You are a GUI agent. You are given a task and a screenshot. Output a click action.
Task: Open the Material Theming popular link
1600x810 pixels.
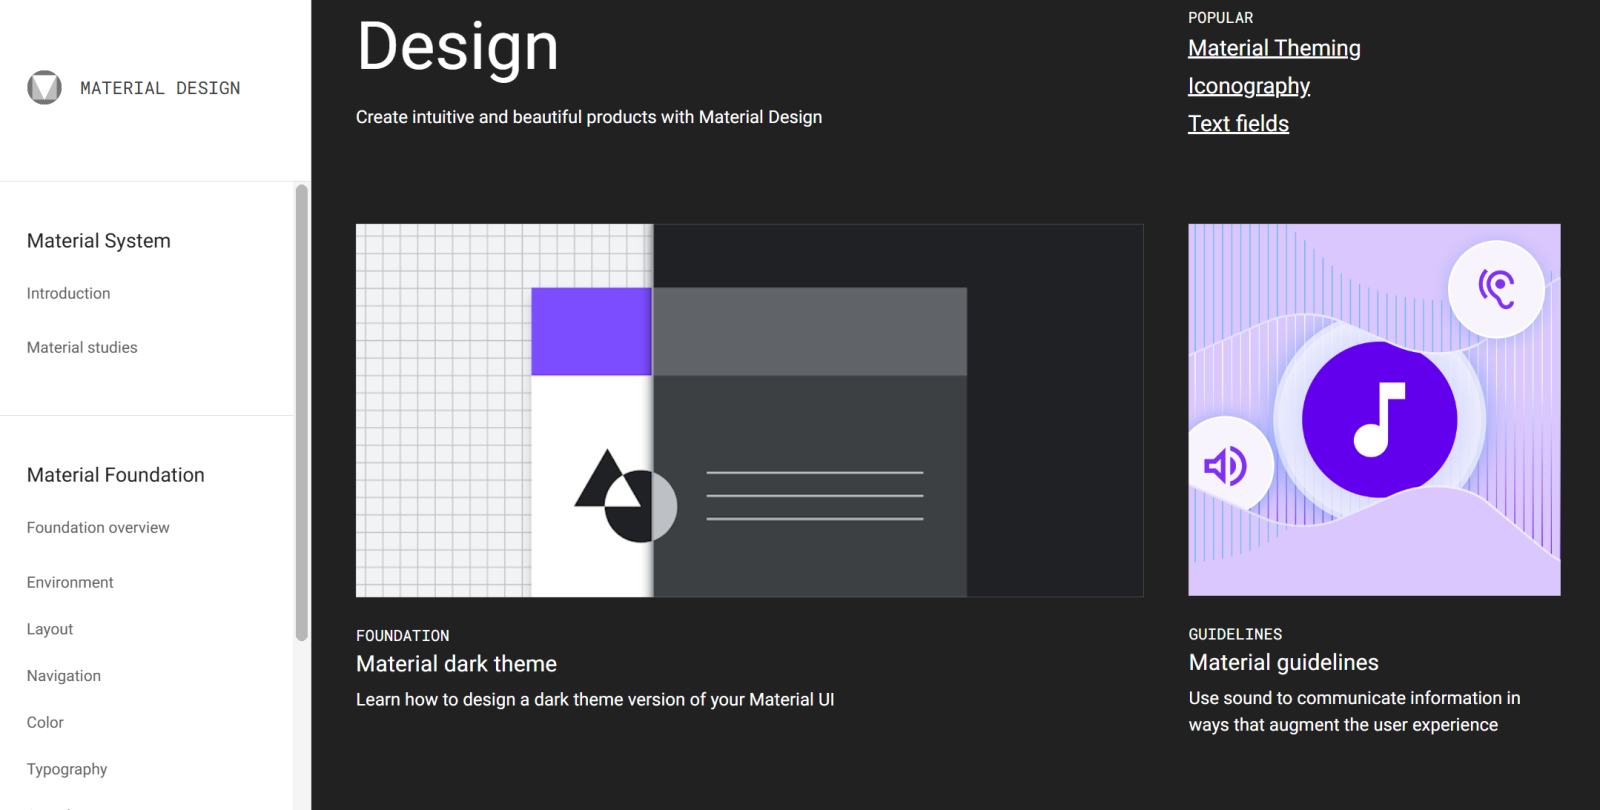(x=1274, y=48)
